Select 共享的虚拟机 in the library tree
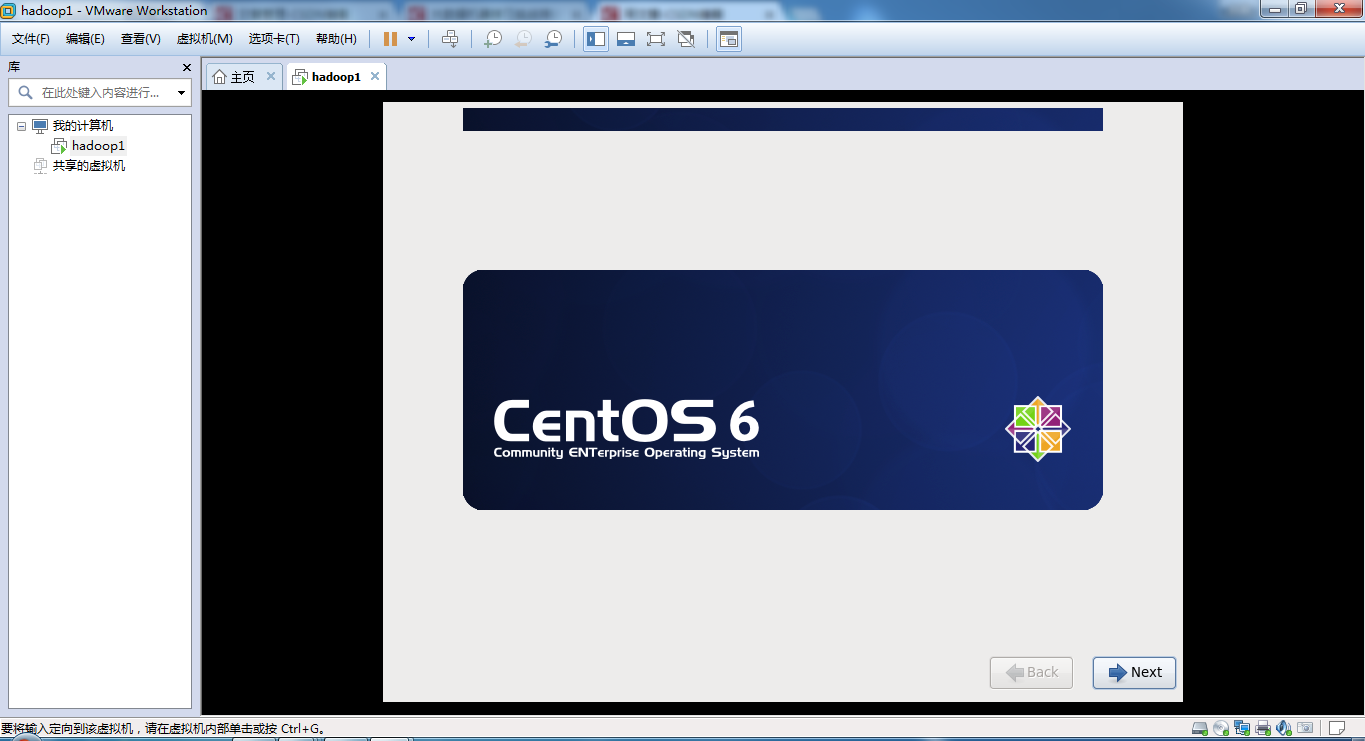Screen dimensions: 1365x741 (89, 166)
